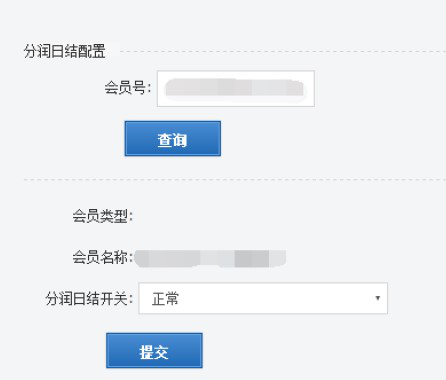The image size is (446, 380).
Task: Click the white text 提交 on the button
Action: [x=154, y=352]
